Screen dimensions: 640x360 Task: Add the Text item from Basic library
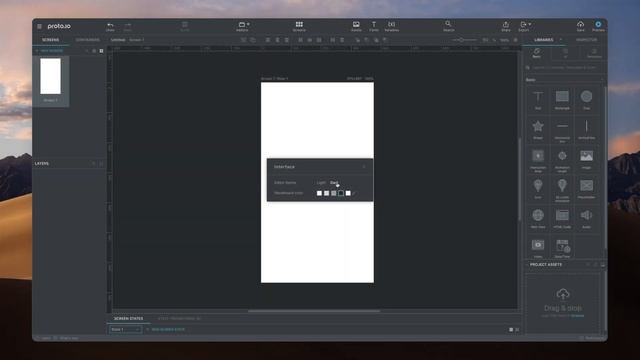(538, 100)
